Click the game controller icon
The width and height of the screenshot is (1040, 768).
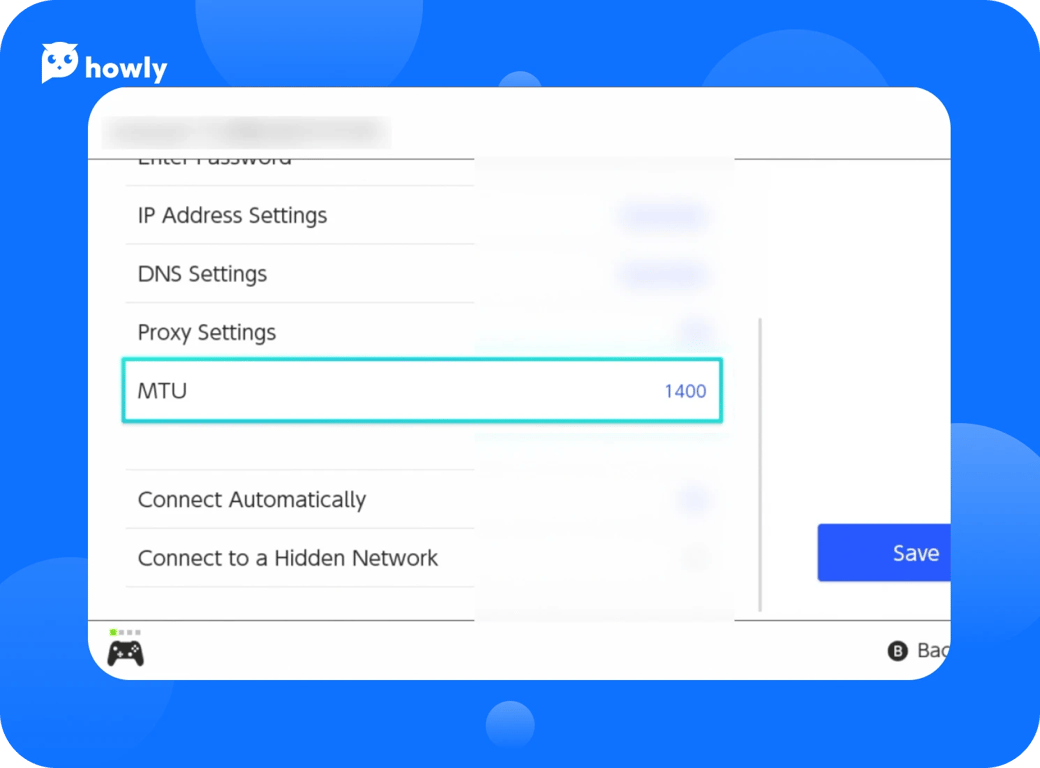(x=126, y=654)
